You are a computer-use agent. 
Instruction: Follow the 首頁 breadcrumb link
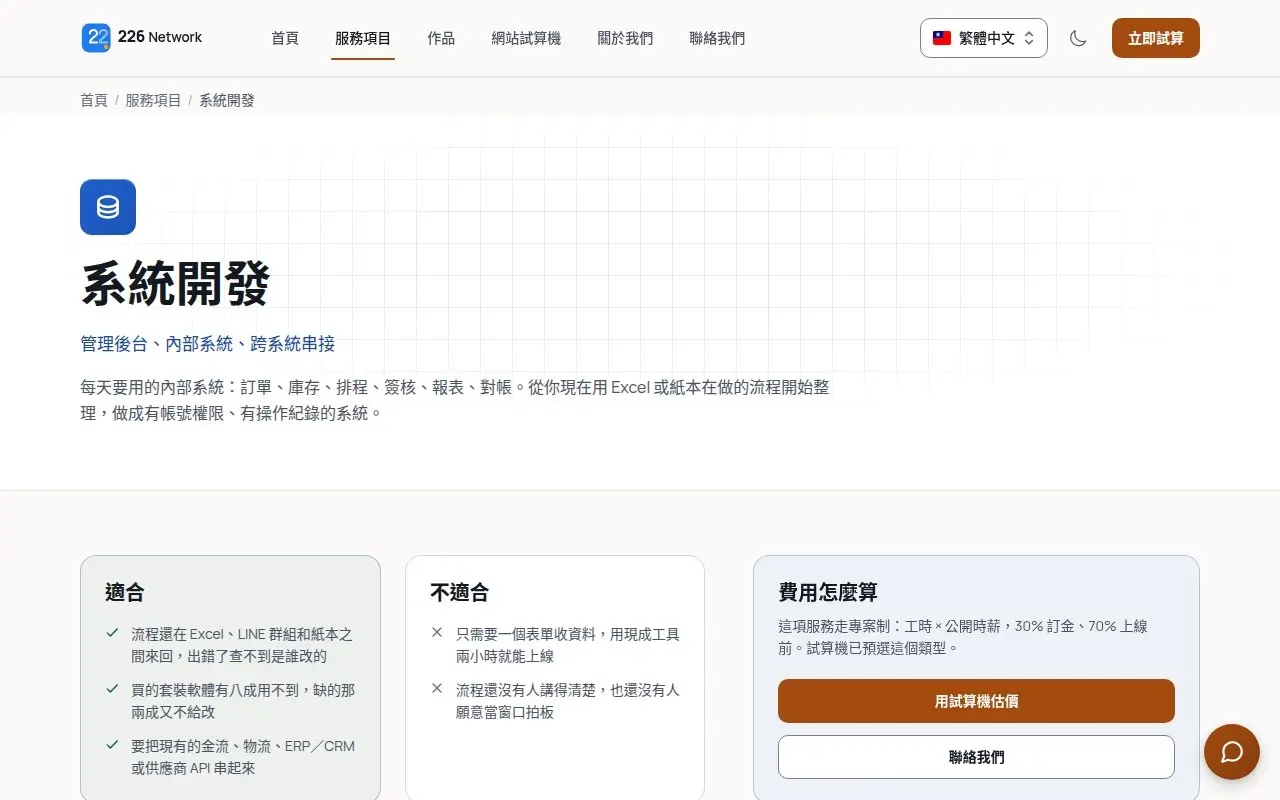[94, 100]
